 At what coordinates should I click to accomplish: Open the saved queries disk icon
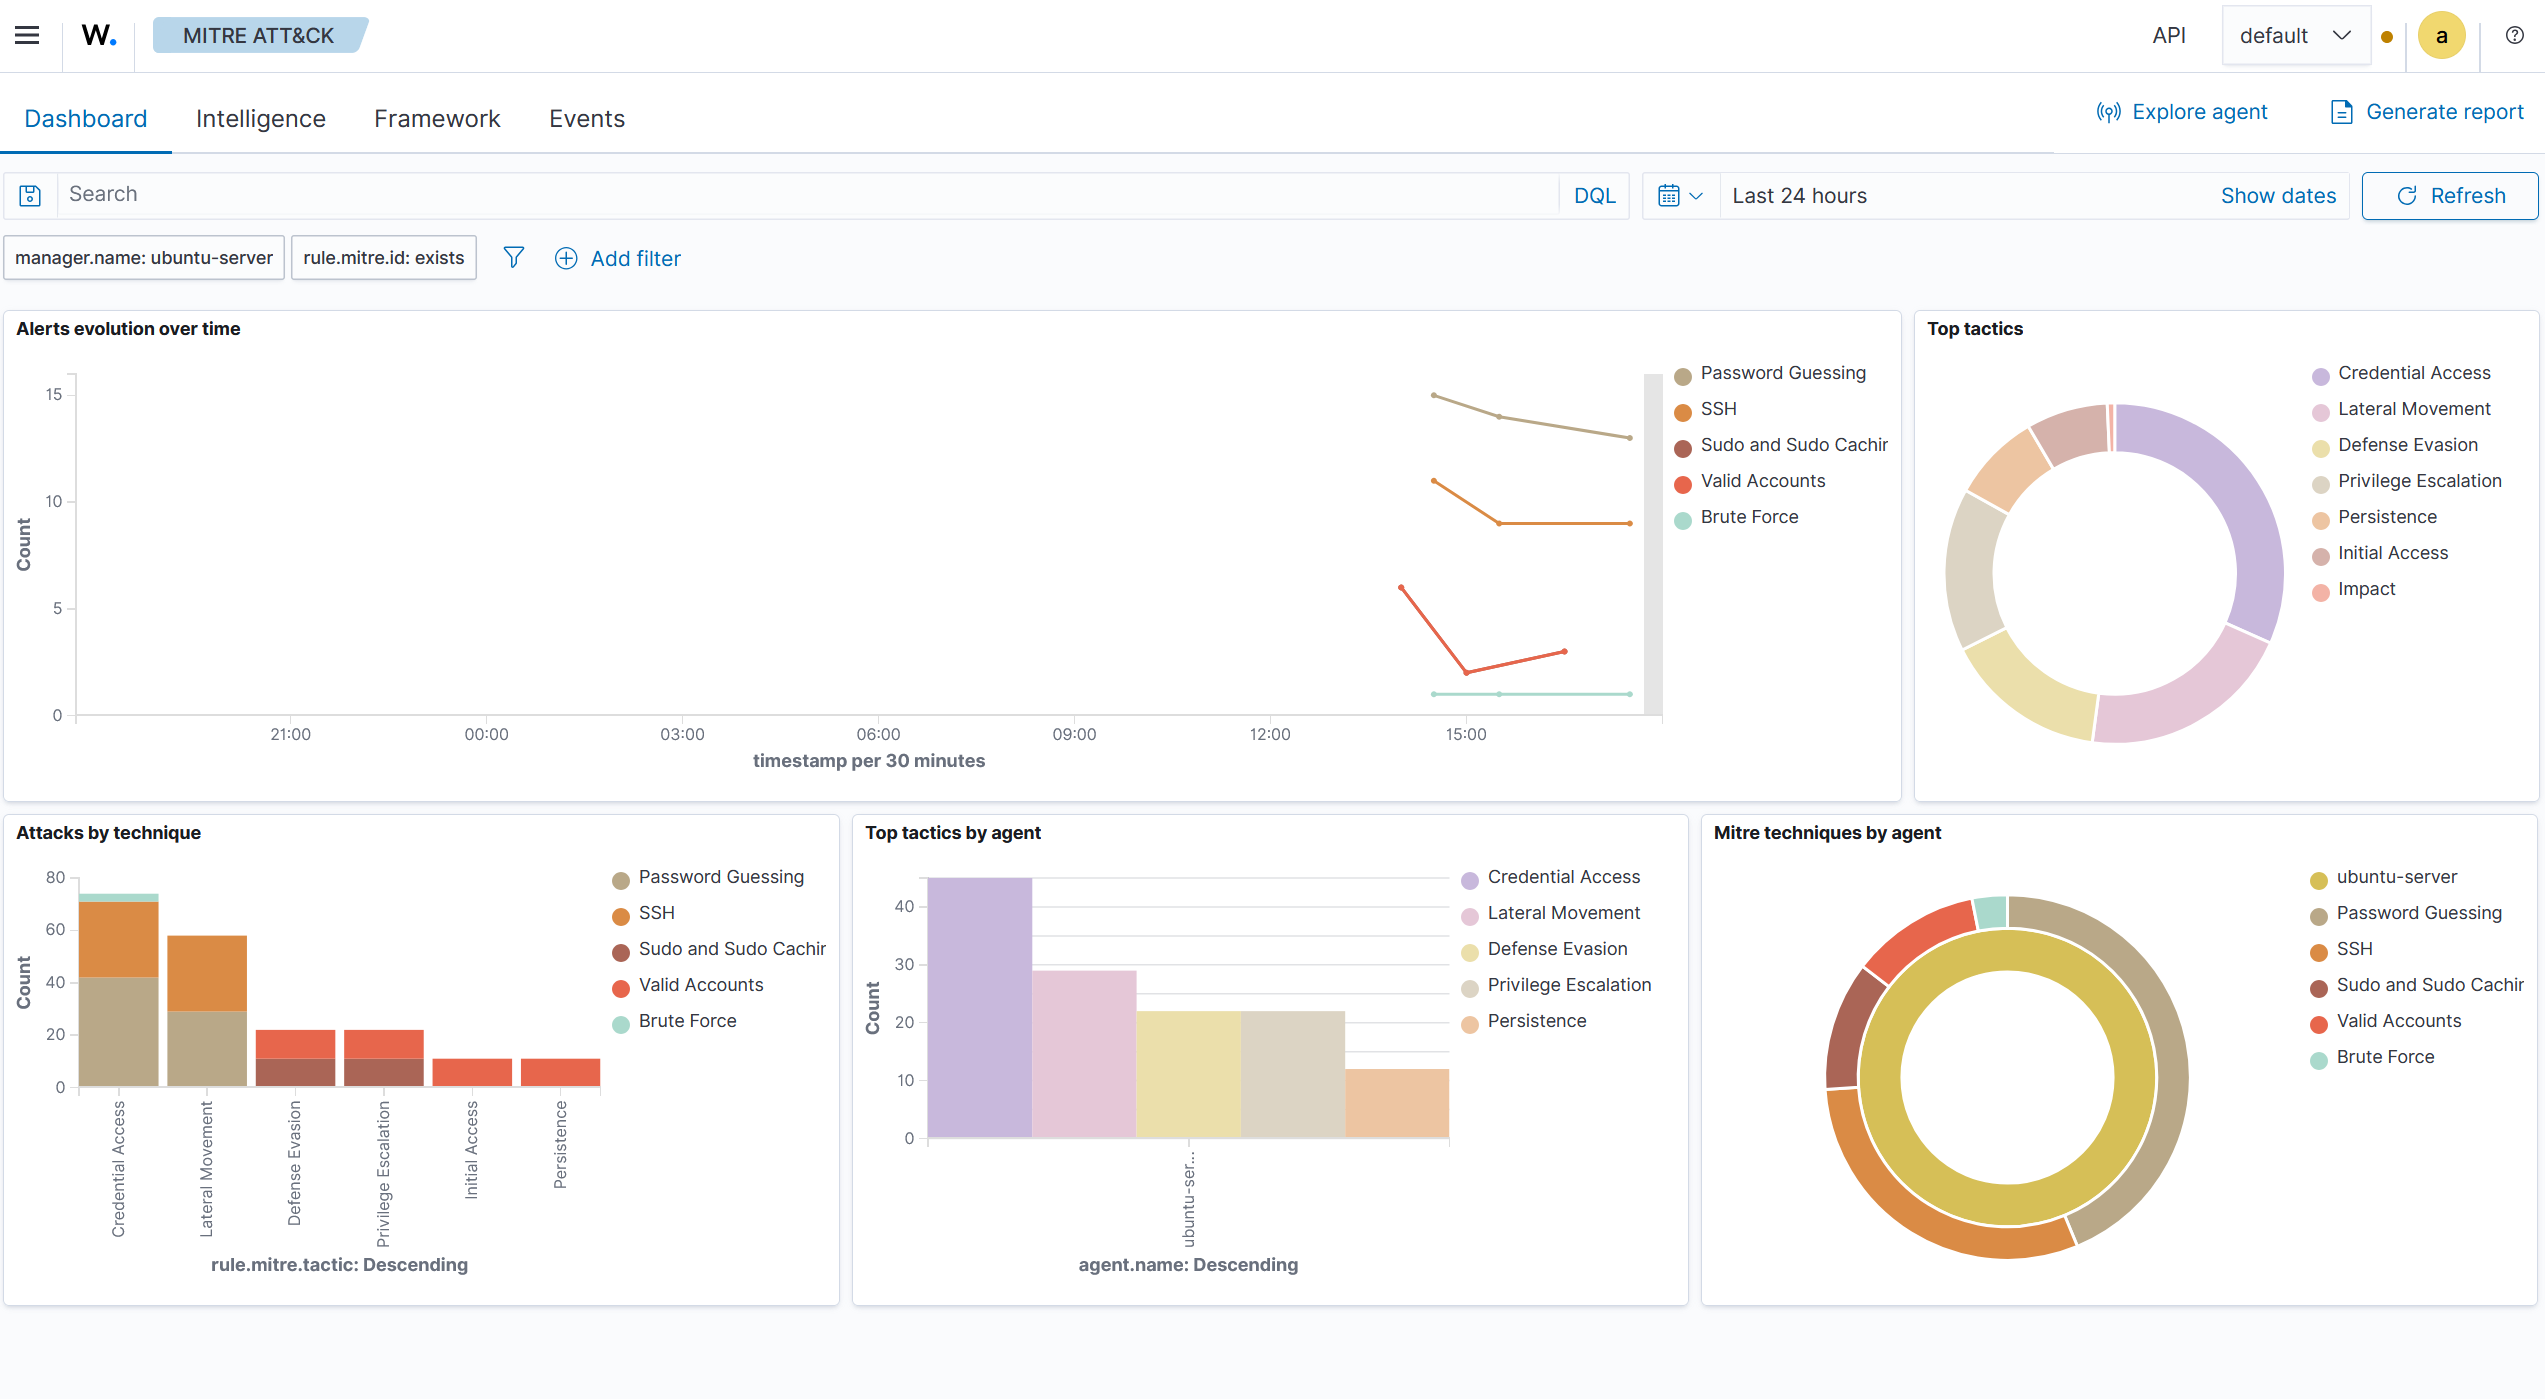point(30,196)
